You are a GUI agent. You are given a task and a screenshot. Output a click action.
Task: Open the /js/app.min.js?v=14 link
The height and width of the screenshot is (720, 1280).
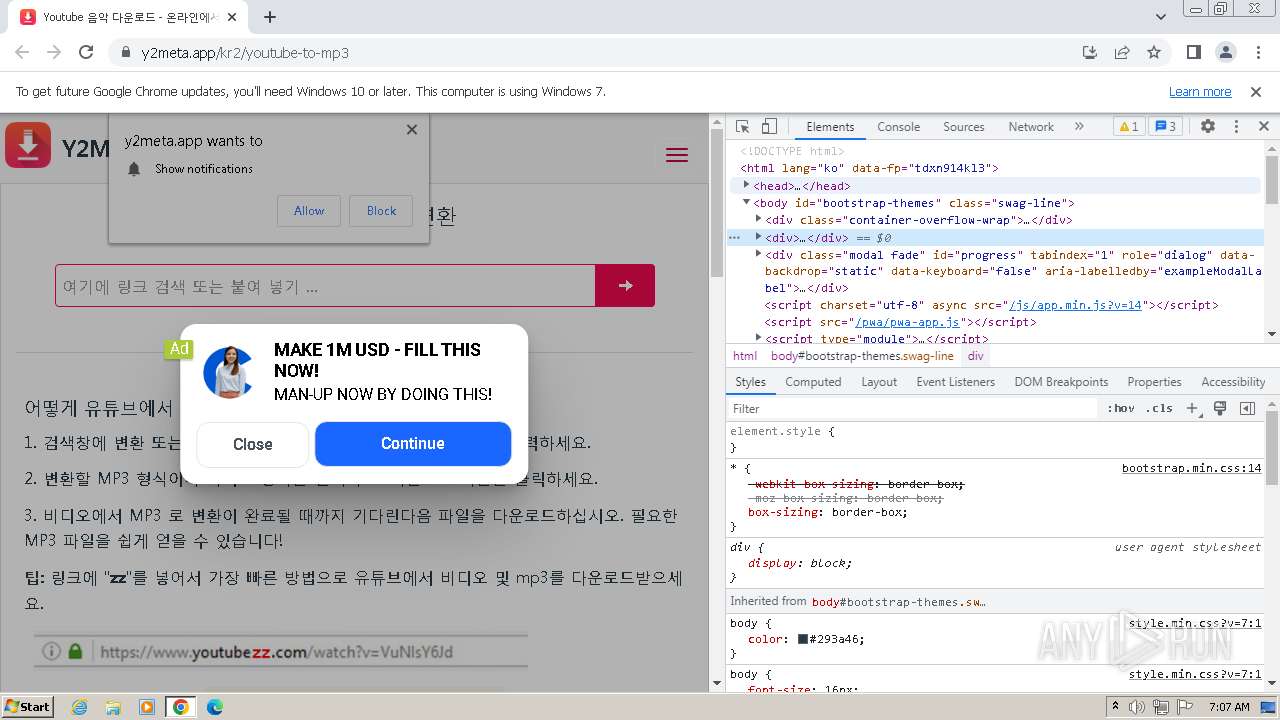pyautogui.click(x=1074, y=305)
